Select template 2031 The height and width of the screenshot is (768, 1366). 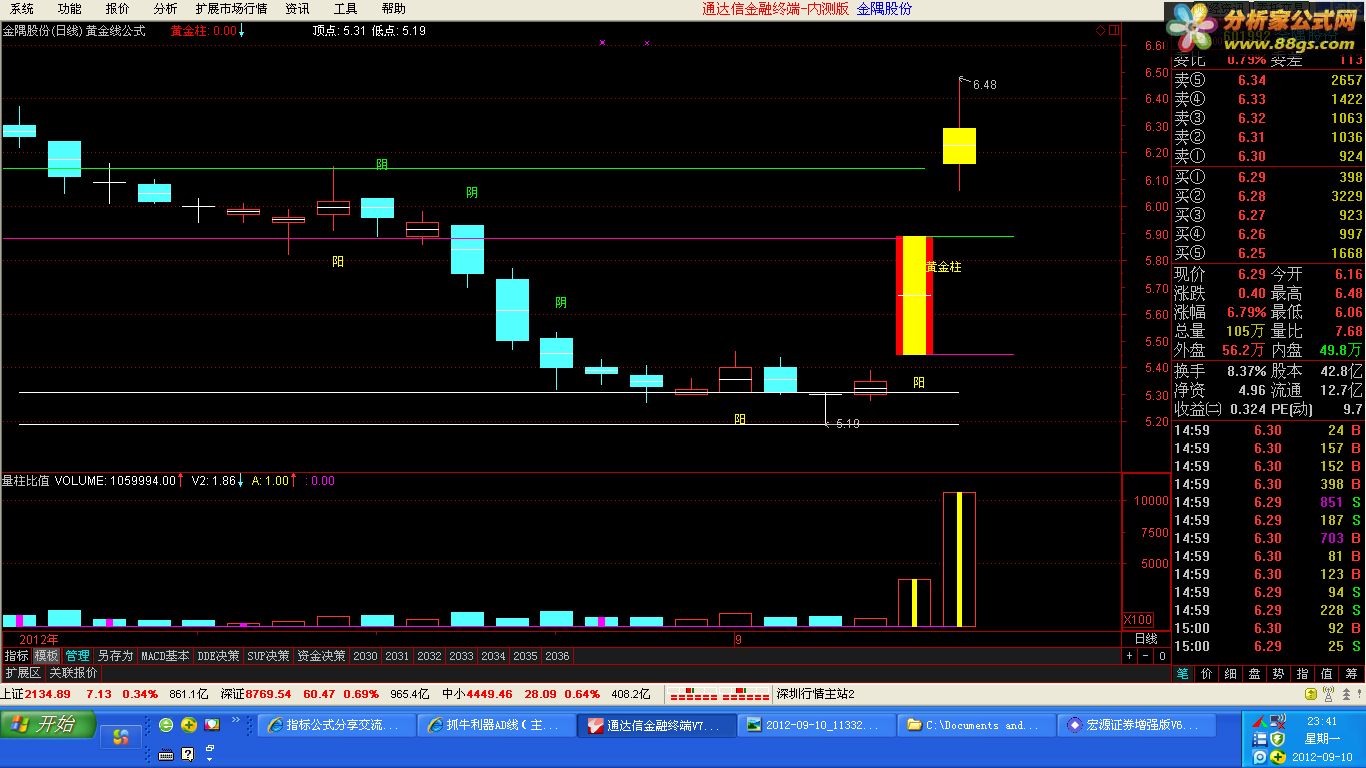tap(397, 656)
